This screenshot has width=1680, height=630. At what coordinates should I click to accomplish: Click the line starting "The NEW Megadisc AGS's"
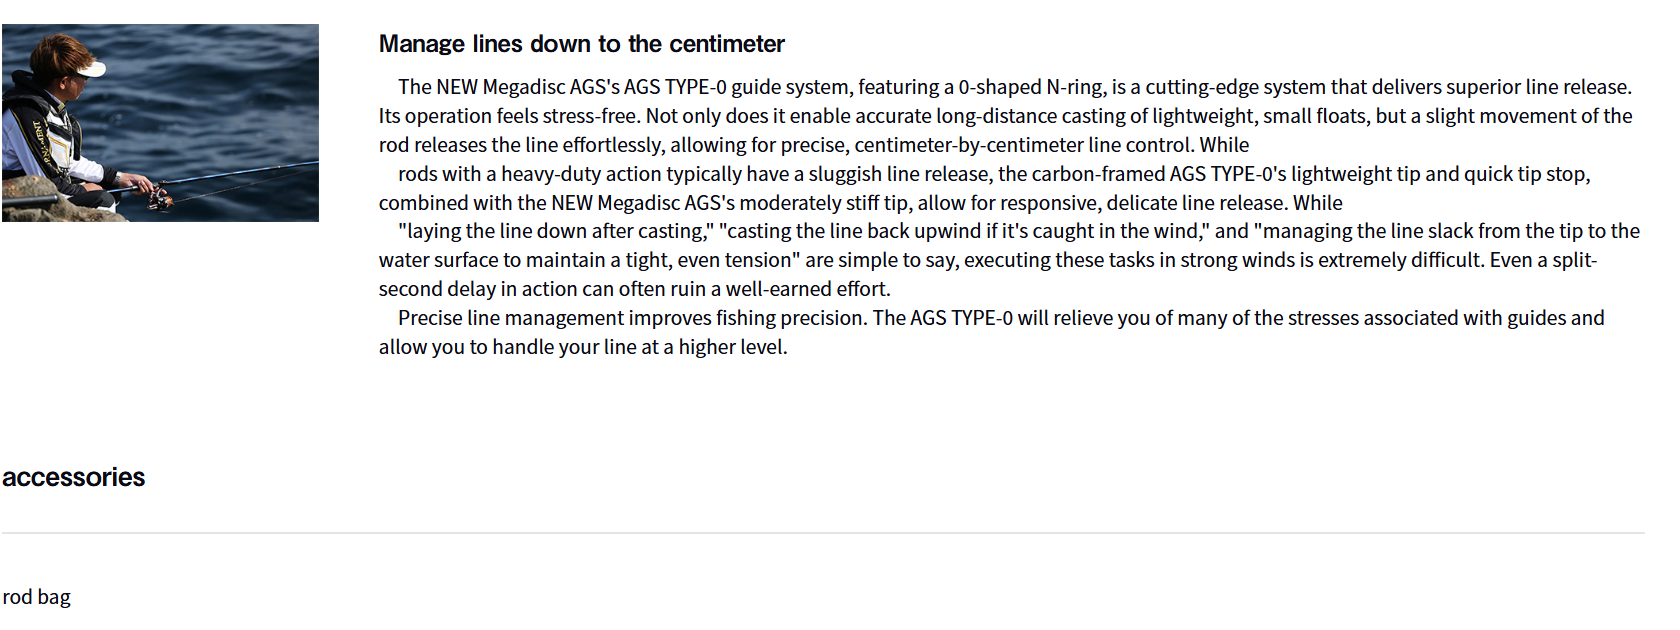[1014, 87]
